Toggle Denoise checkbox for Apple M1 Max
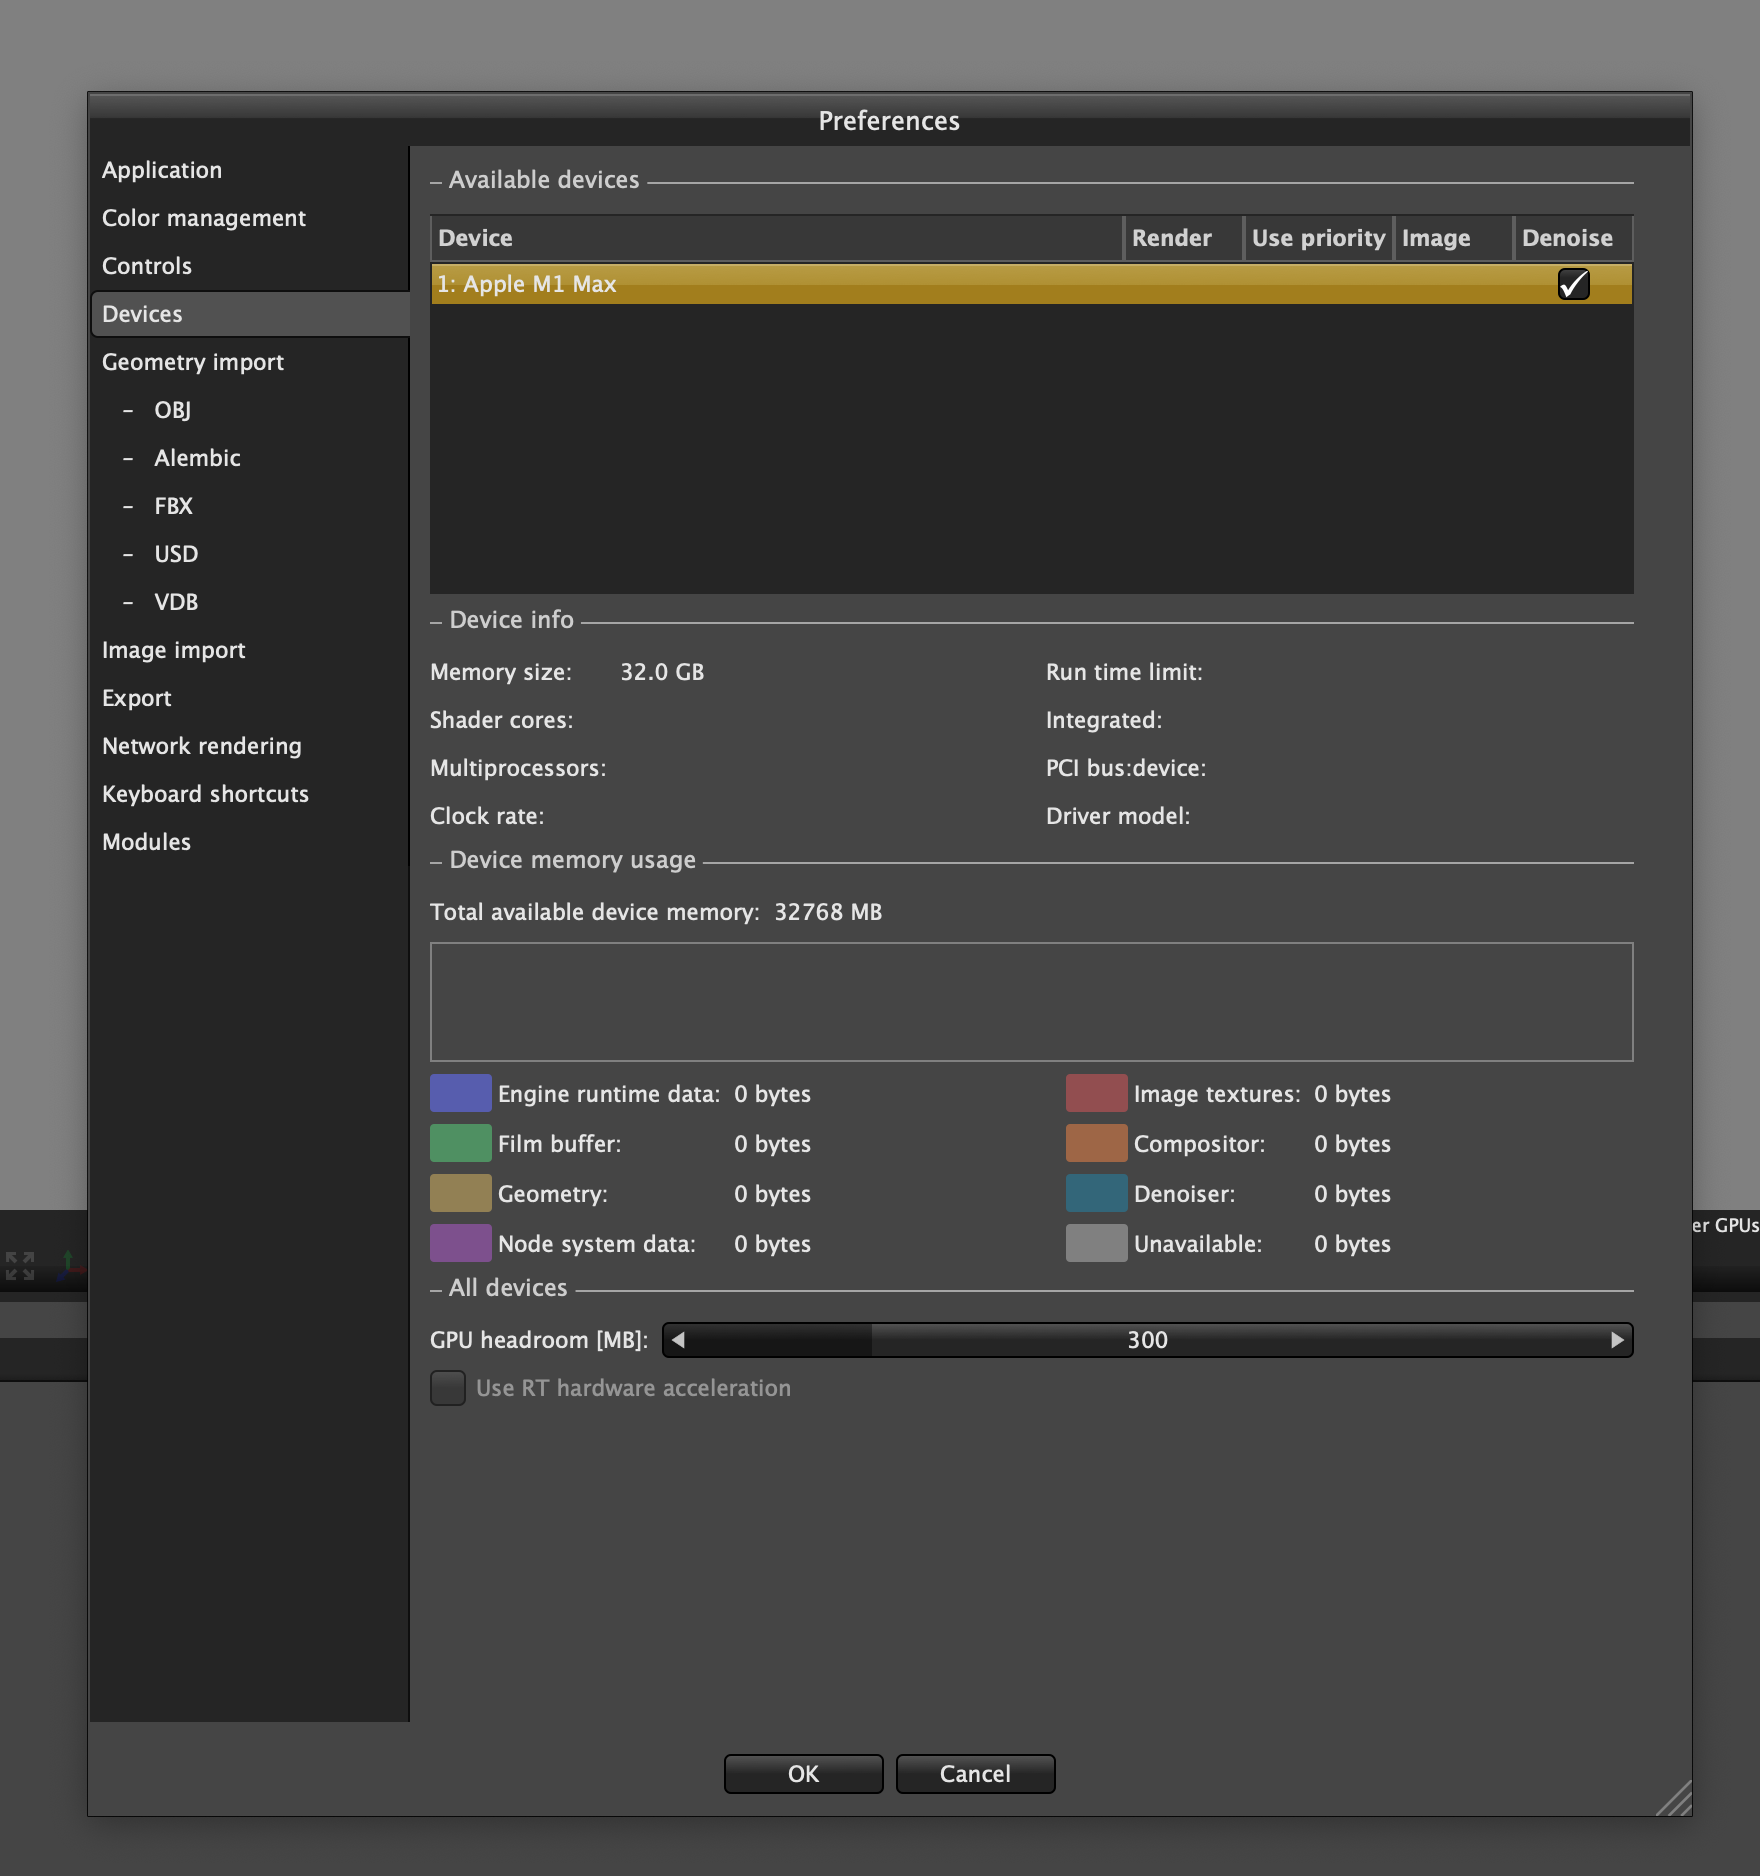Viewport: 1760px width, 1876px height. click(1573, 284)
